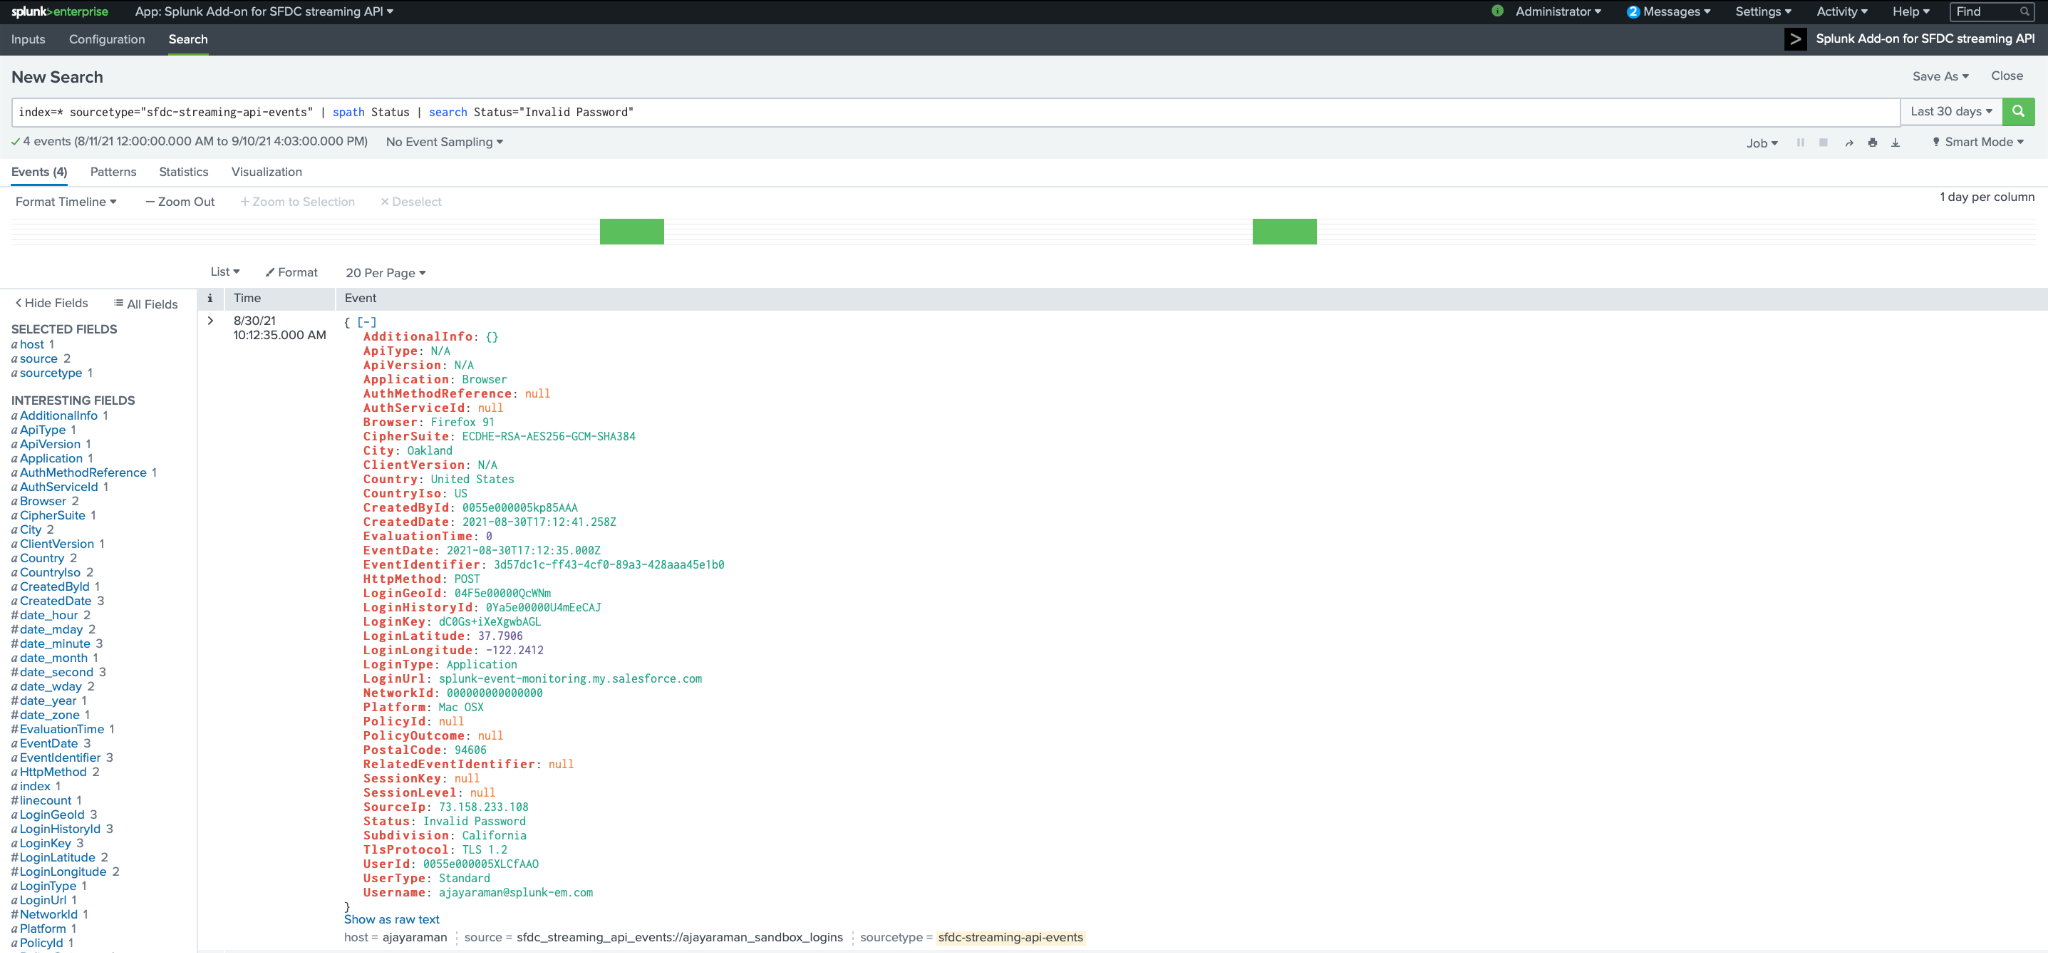Click Hide Fields
This screenshot has width=2048, height=953.
pos(52,303)
